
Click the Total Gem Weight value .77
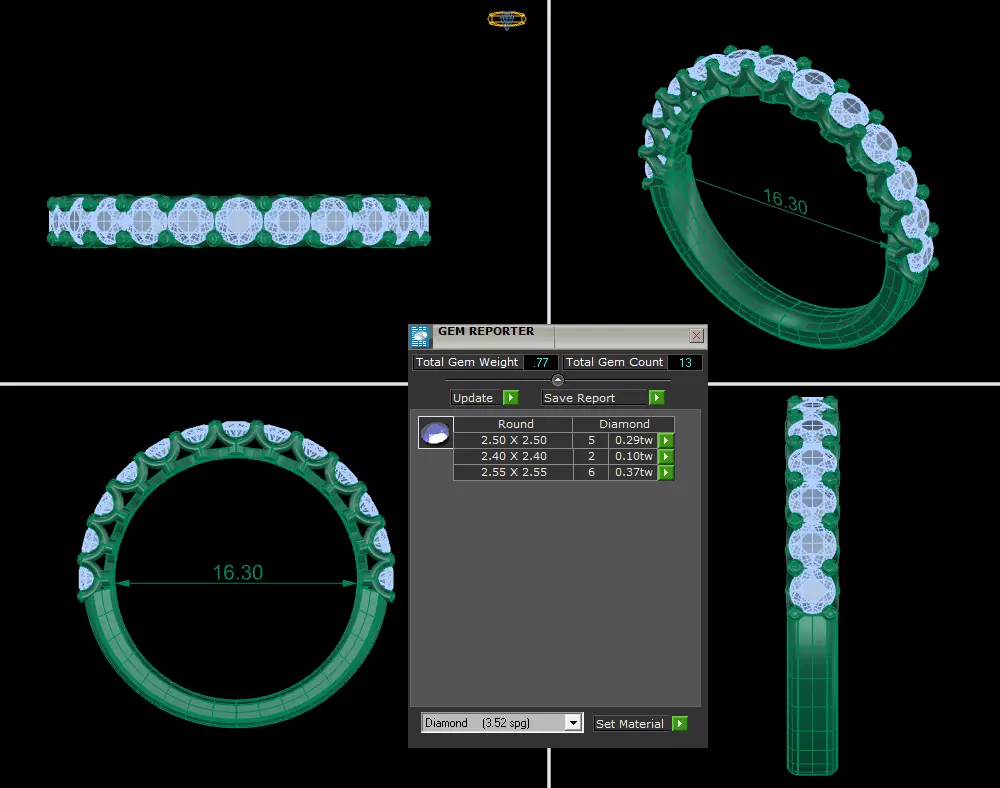pyautogui.click(x=541, y=362)
